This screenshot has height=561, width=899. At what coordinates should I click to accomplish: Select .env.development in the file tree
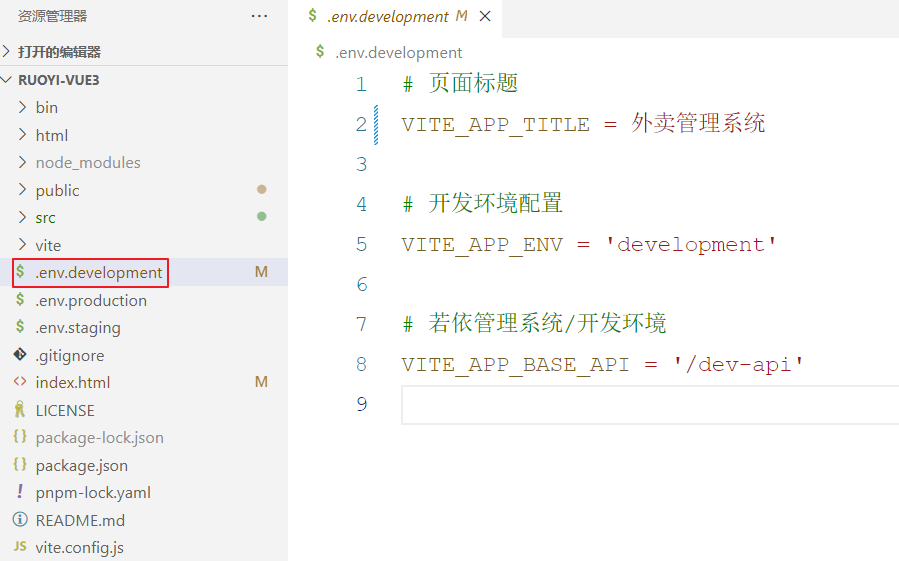click(x=98, y=272)
